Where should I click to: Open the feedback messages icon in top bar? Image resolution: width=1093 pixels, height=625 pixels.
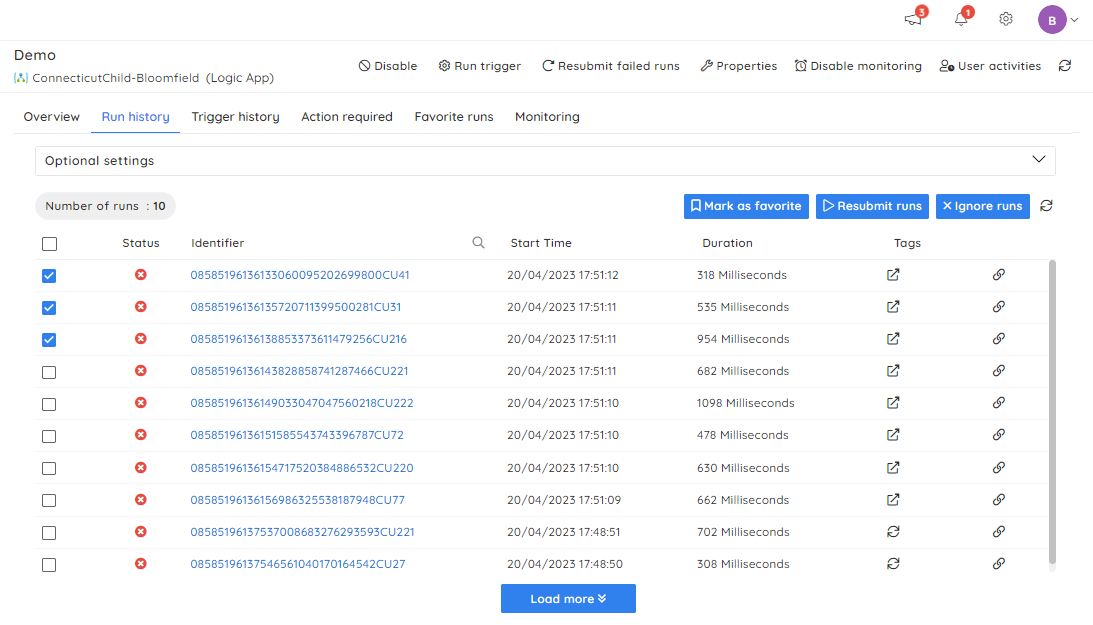click(912, 19)
